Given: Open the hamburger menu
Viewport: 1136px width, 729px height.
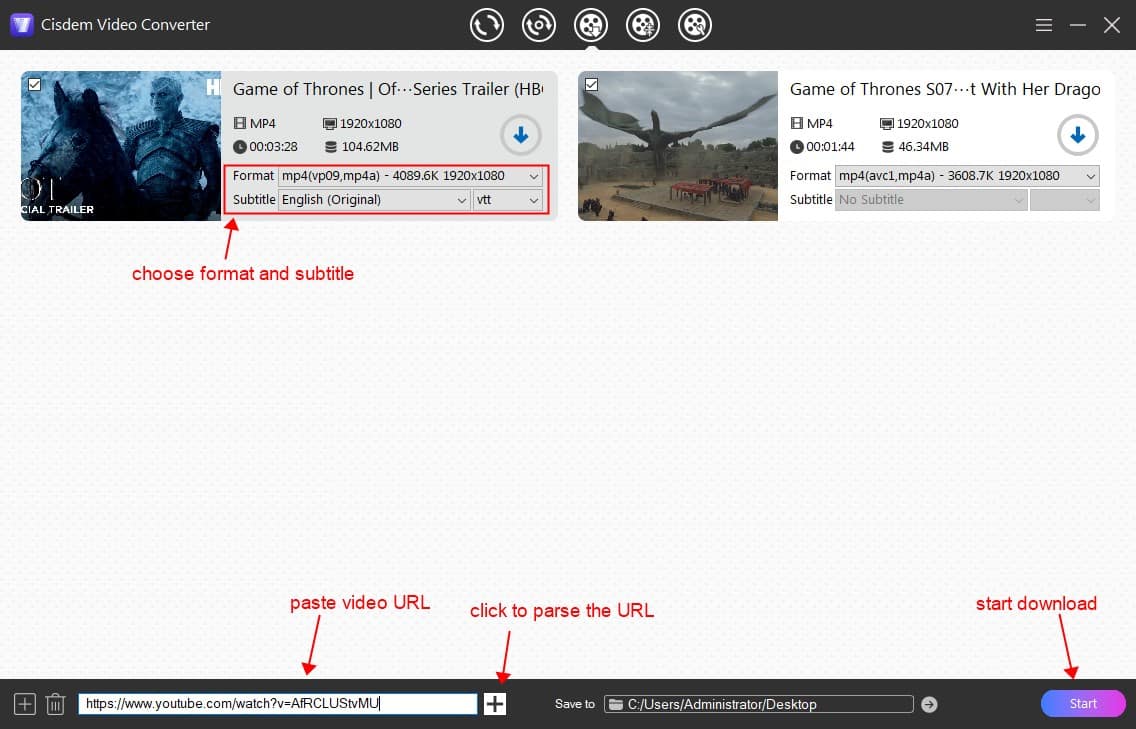Looking at the screenshot, I should 1043,25.
